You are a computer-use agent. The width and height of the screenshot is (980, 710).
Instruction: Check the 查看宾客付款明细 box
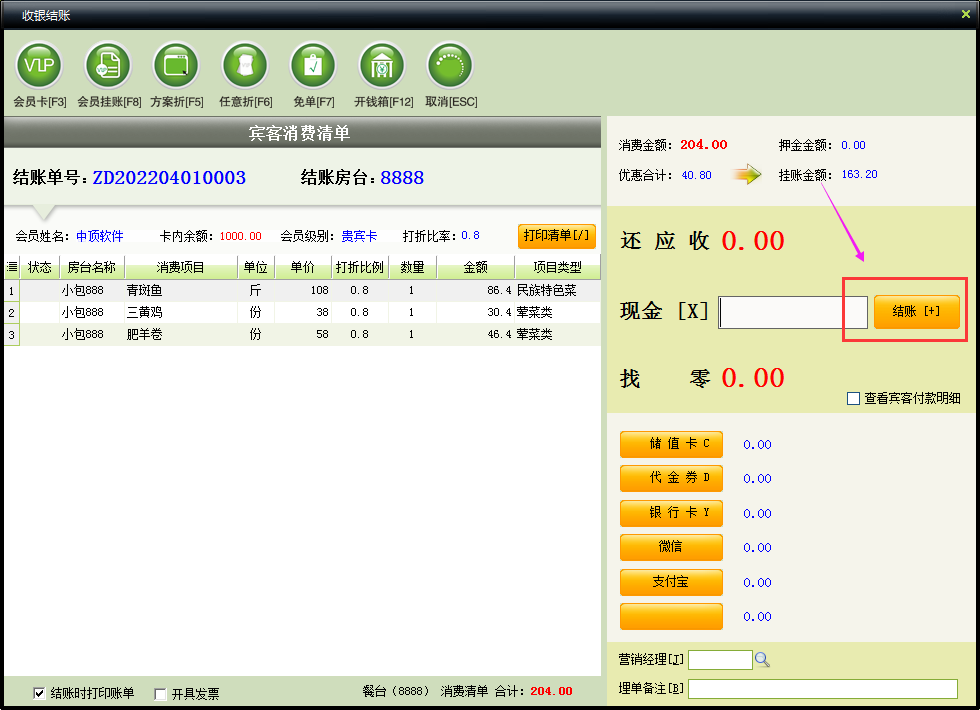(853, 398)
